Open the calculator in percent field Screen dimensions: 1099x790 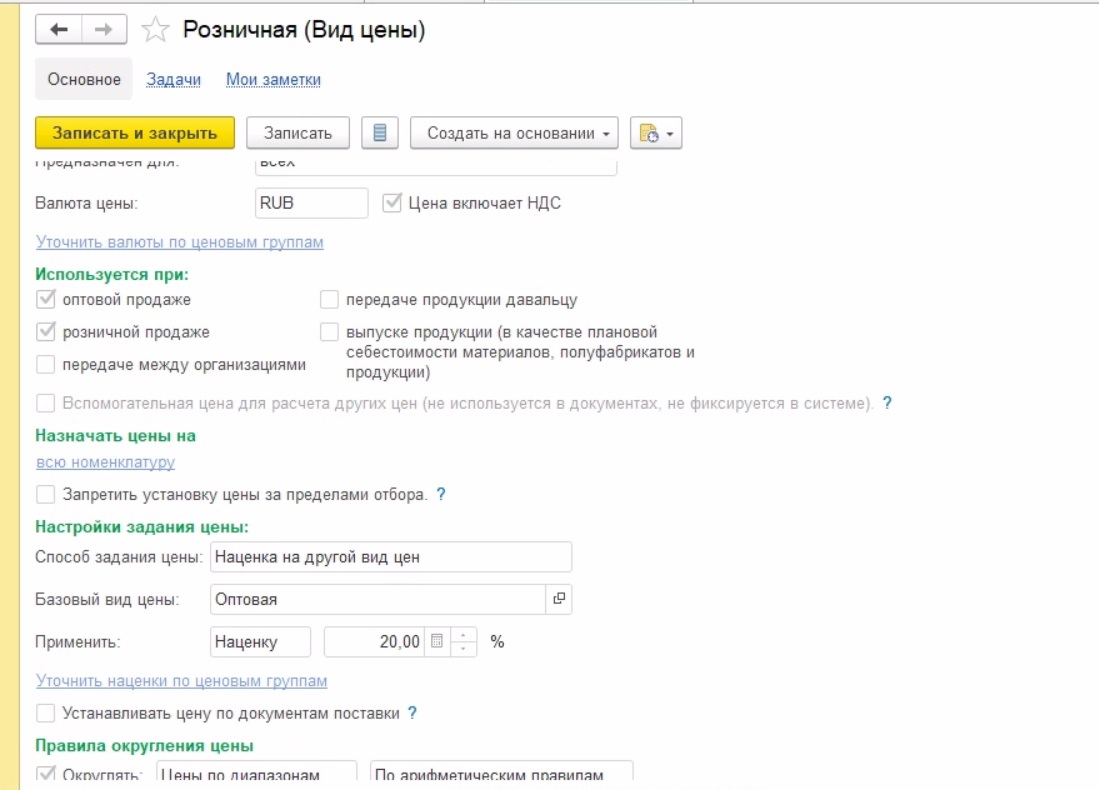[436, 642]
